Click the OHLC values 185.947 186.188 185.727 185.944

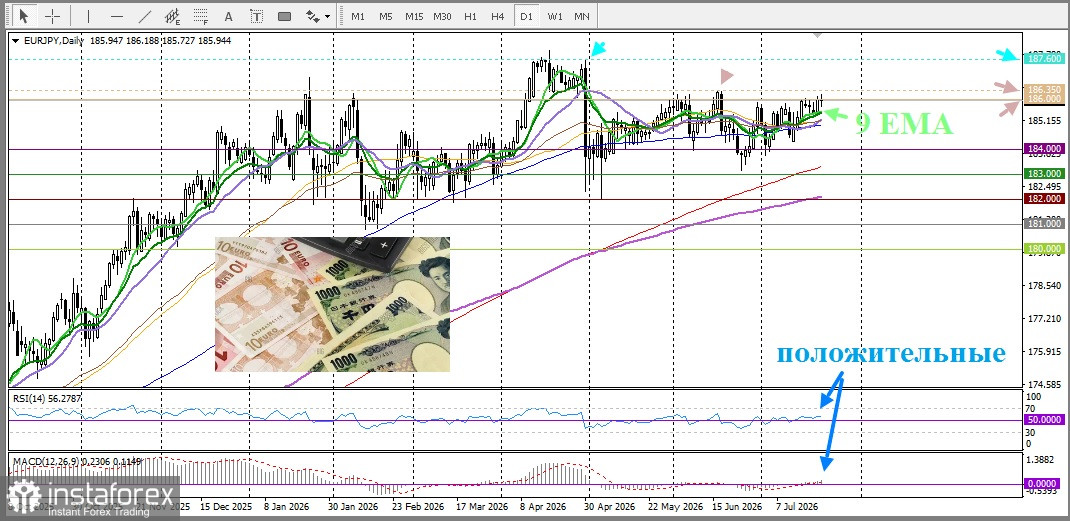[160, 41]
